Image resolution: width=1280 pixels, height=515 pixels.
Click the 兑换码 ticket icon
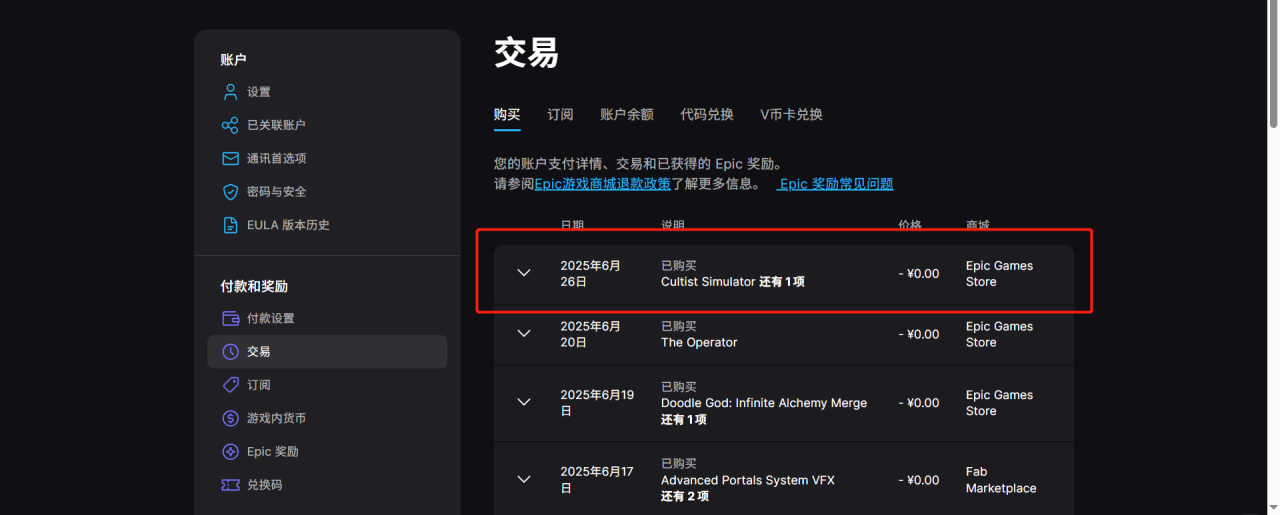coord(230,485)
